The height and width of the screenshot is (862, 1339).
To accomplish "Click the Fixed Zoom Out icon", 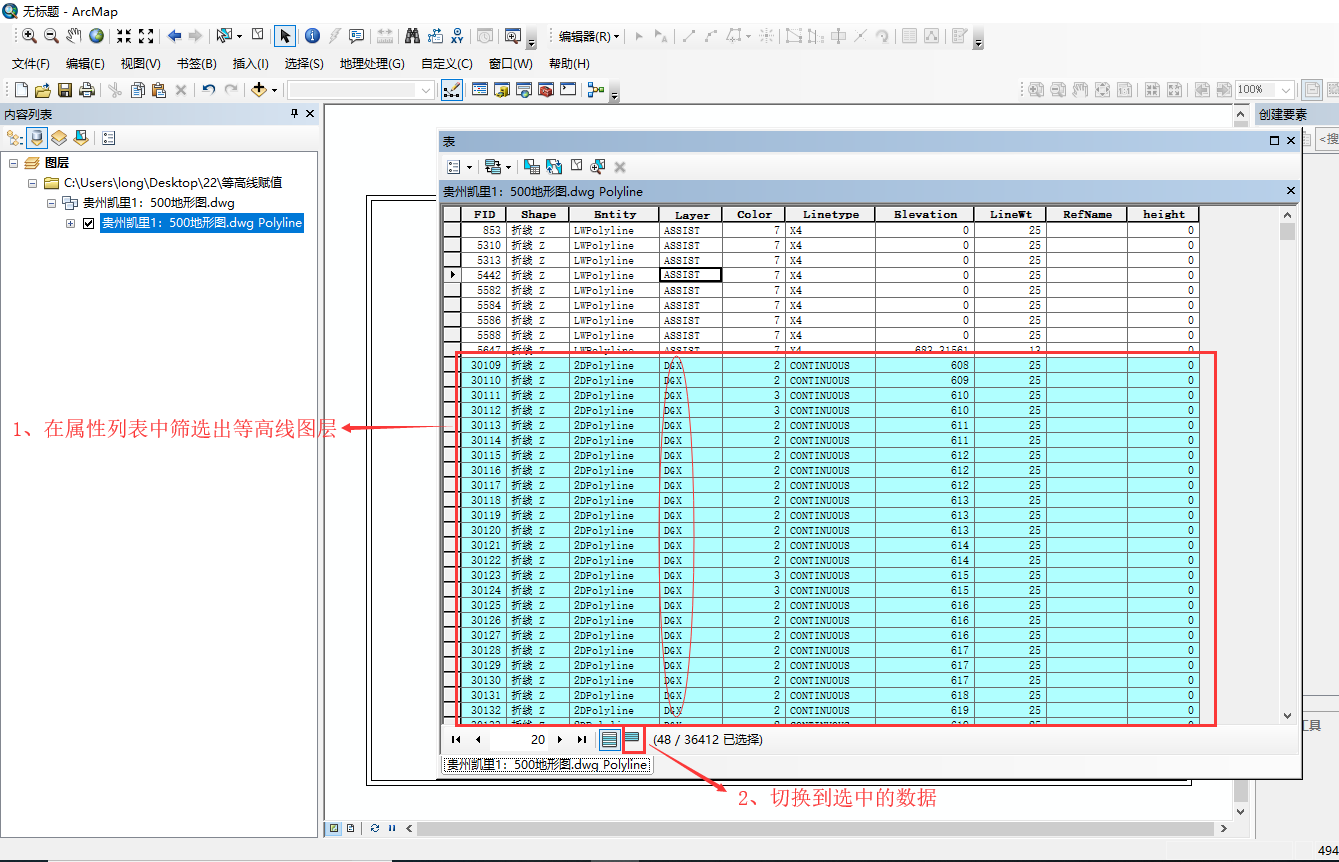I will [146, 36].
